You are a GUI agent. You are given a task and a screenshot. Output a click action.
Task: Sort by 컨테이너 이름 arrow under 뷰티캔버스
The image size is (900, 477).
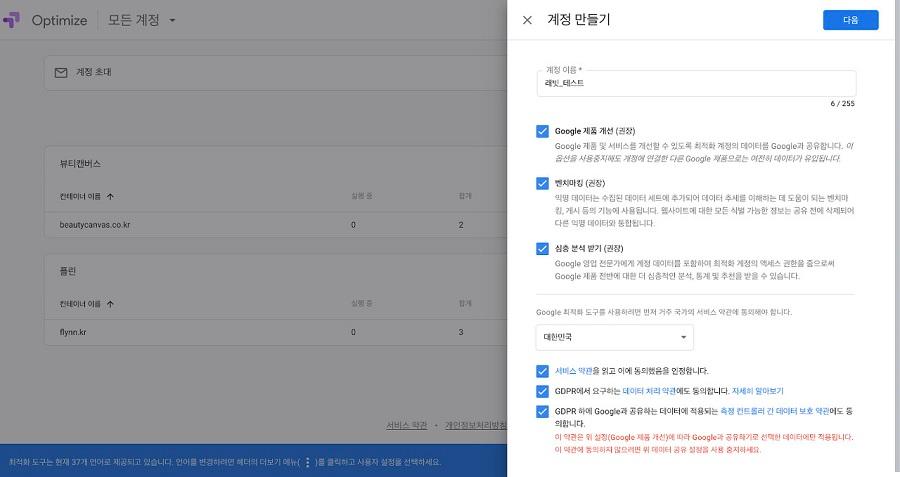pyautogui.click(x=110, y=196)
